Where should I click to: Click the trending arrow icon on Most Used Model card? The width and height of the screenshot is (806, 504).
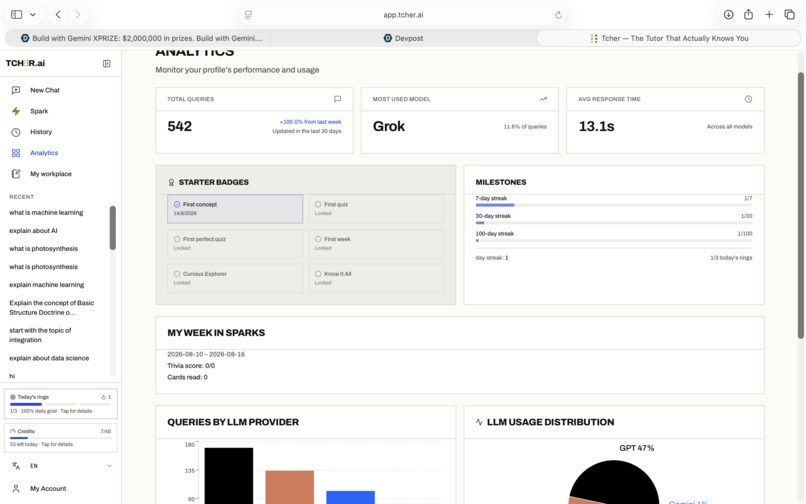[543, 99]
